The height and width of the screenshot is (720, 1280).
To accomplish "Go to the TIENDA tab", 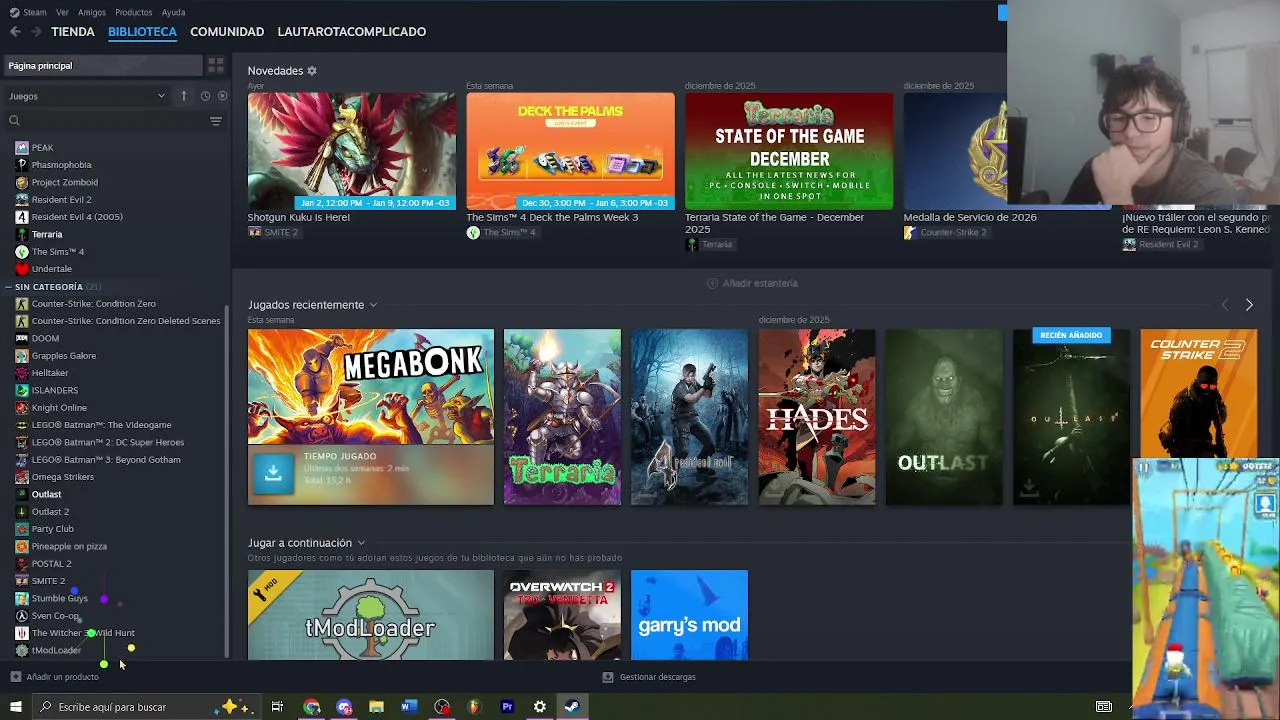I will pos(73,32).
